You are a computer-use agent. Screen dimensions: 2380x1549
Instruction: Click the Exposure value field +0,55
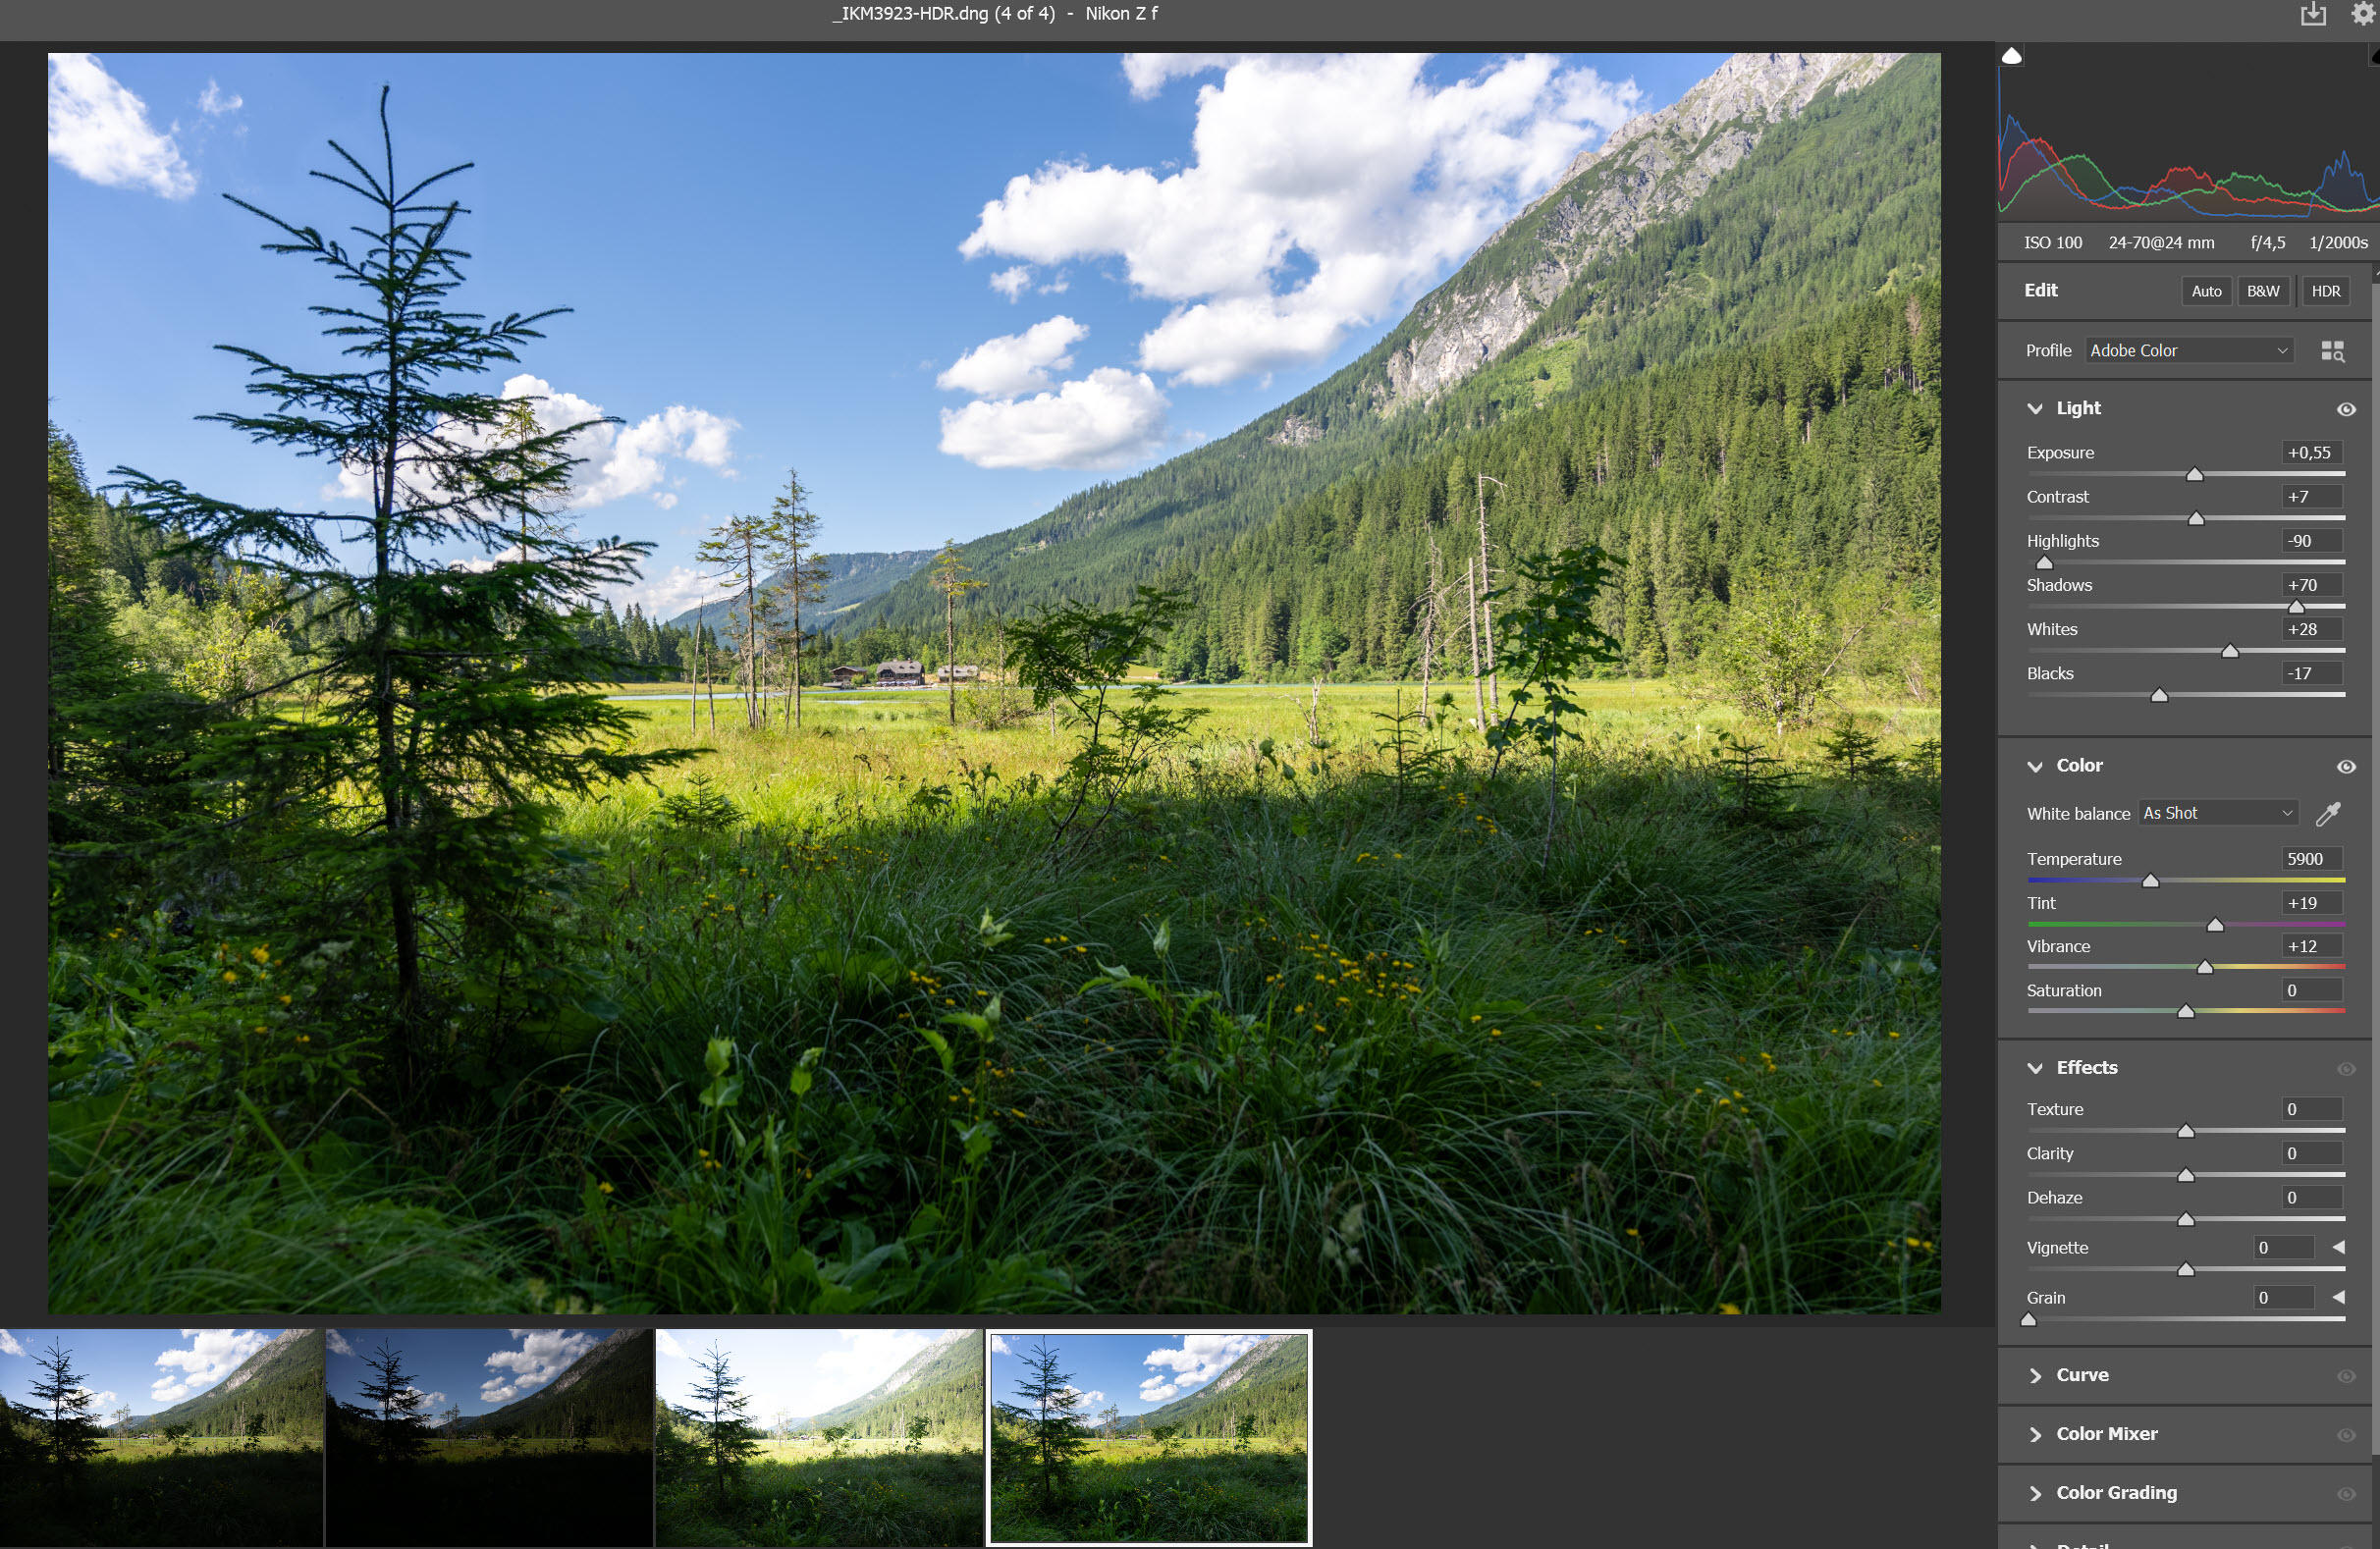(x=2313, y=453)
